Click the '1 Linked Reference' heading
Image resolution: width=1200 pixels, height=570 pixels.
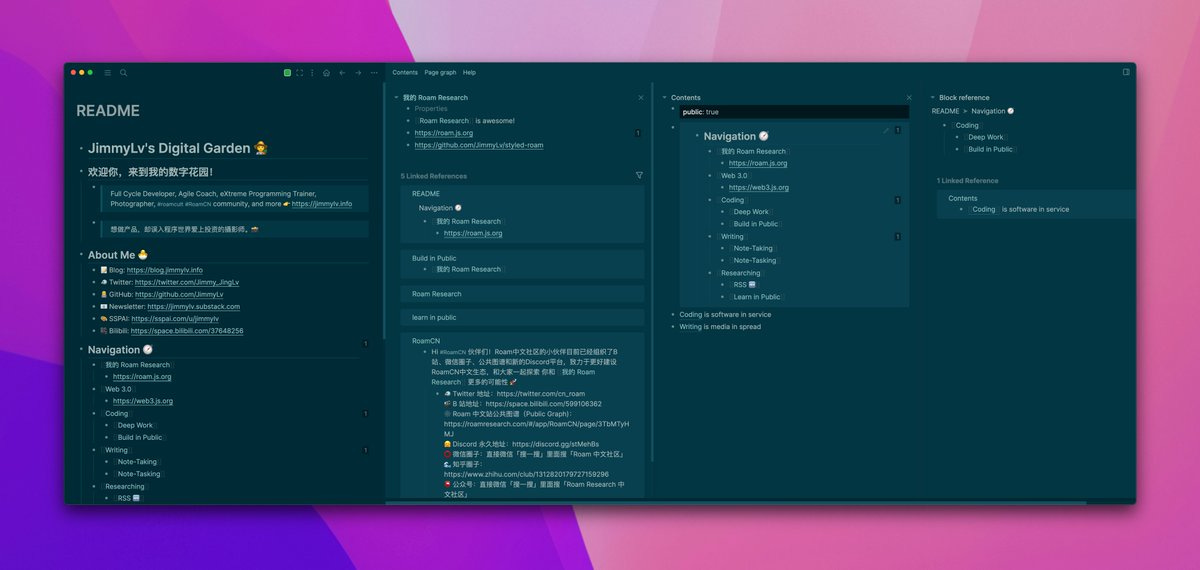[967, 181]
